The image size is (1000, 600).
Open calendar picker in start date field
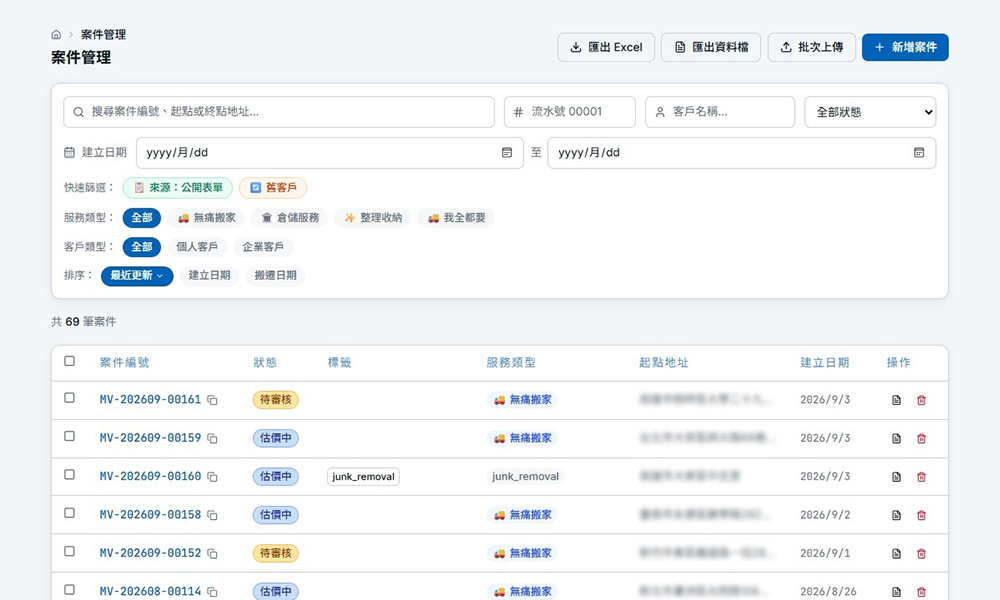pyautogui.click(x=507, y=153)
